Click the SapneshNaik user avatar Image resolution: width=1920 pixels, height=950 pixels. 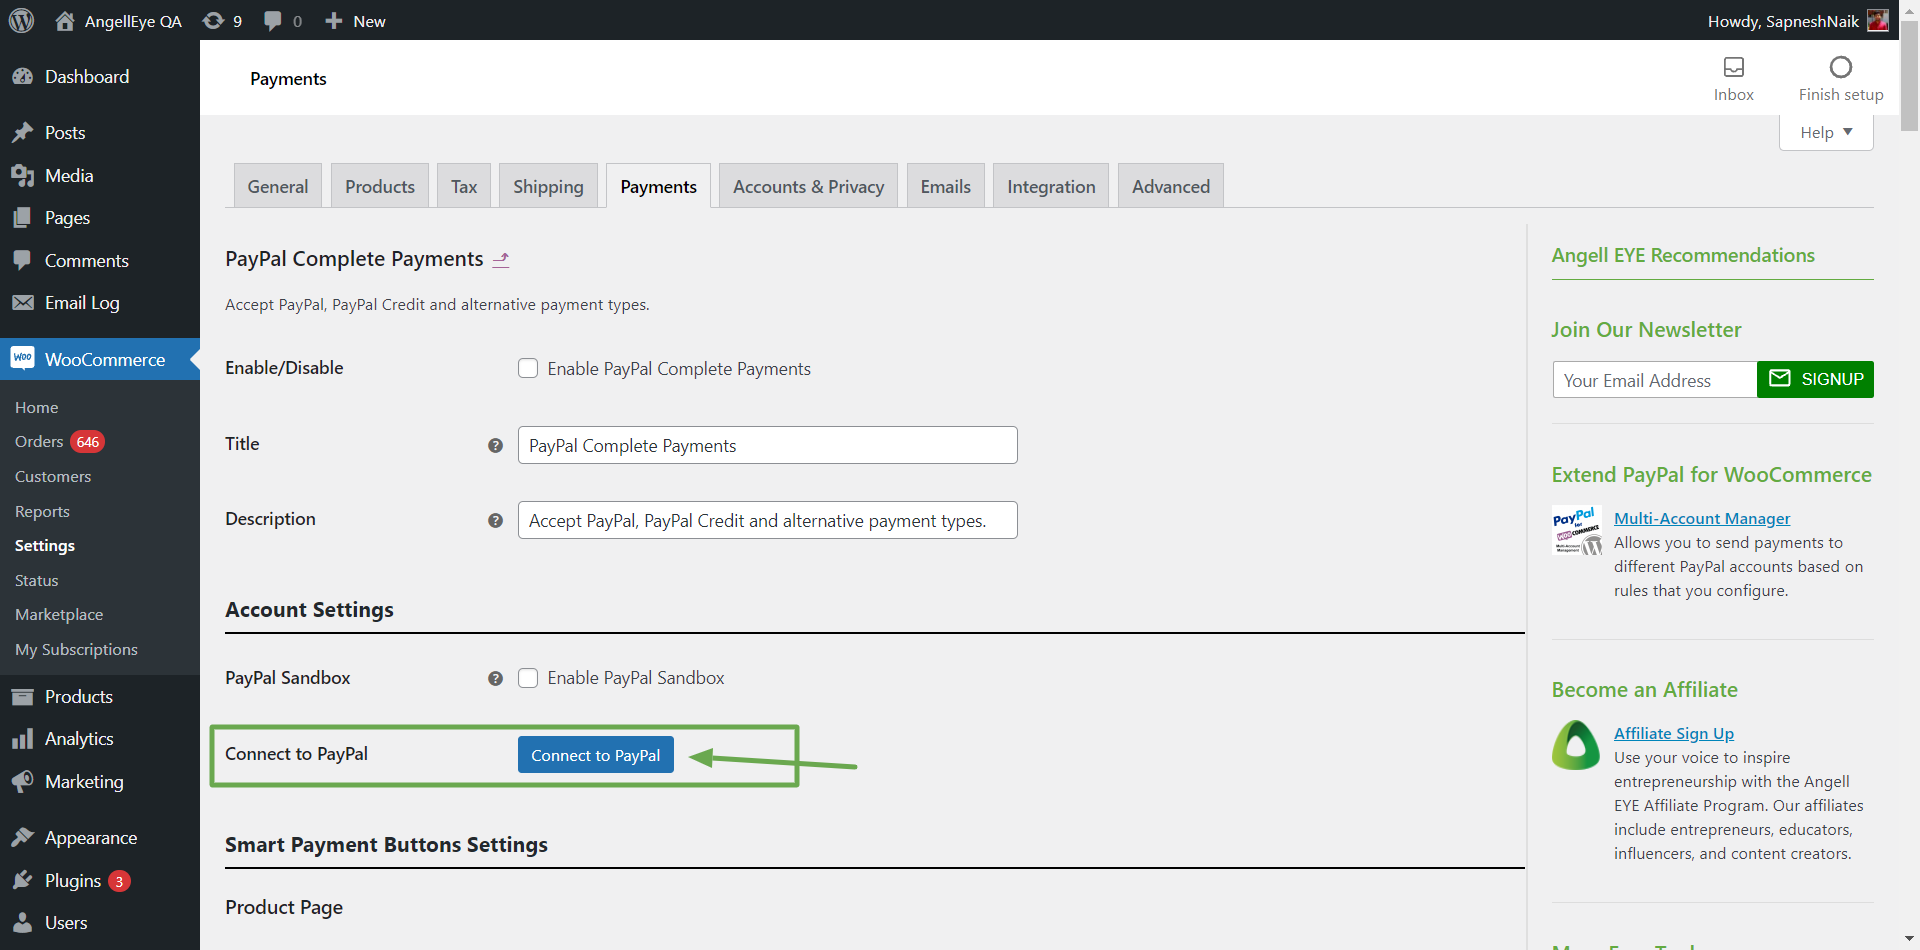(1877, 21)
